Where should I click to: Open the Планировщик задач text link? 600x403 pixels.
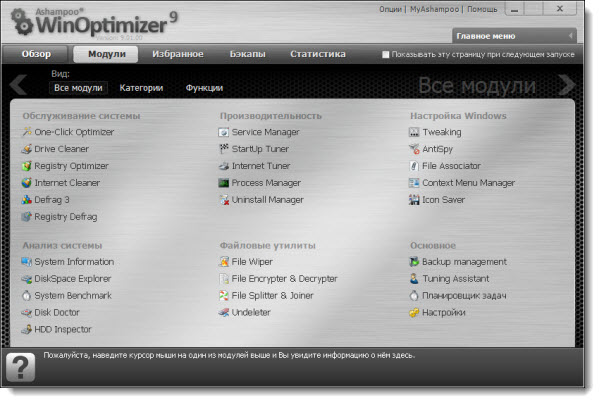pos(464,295)
